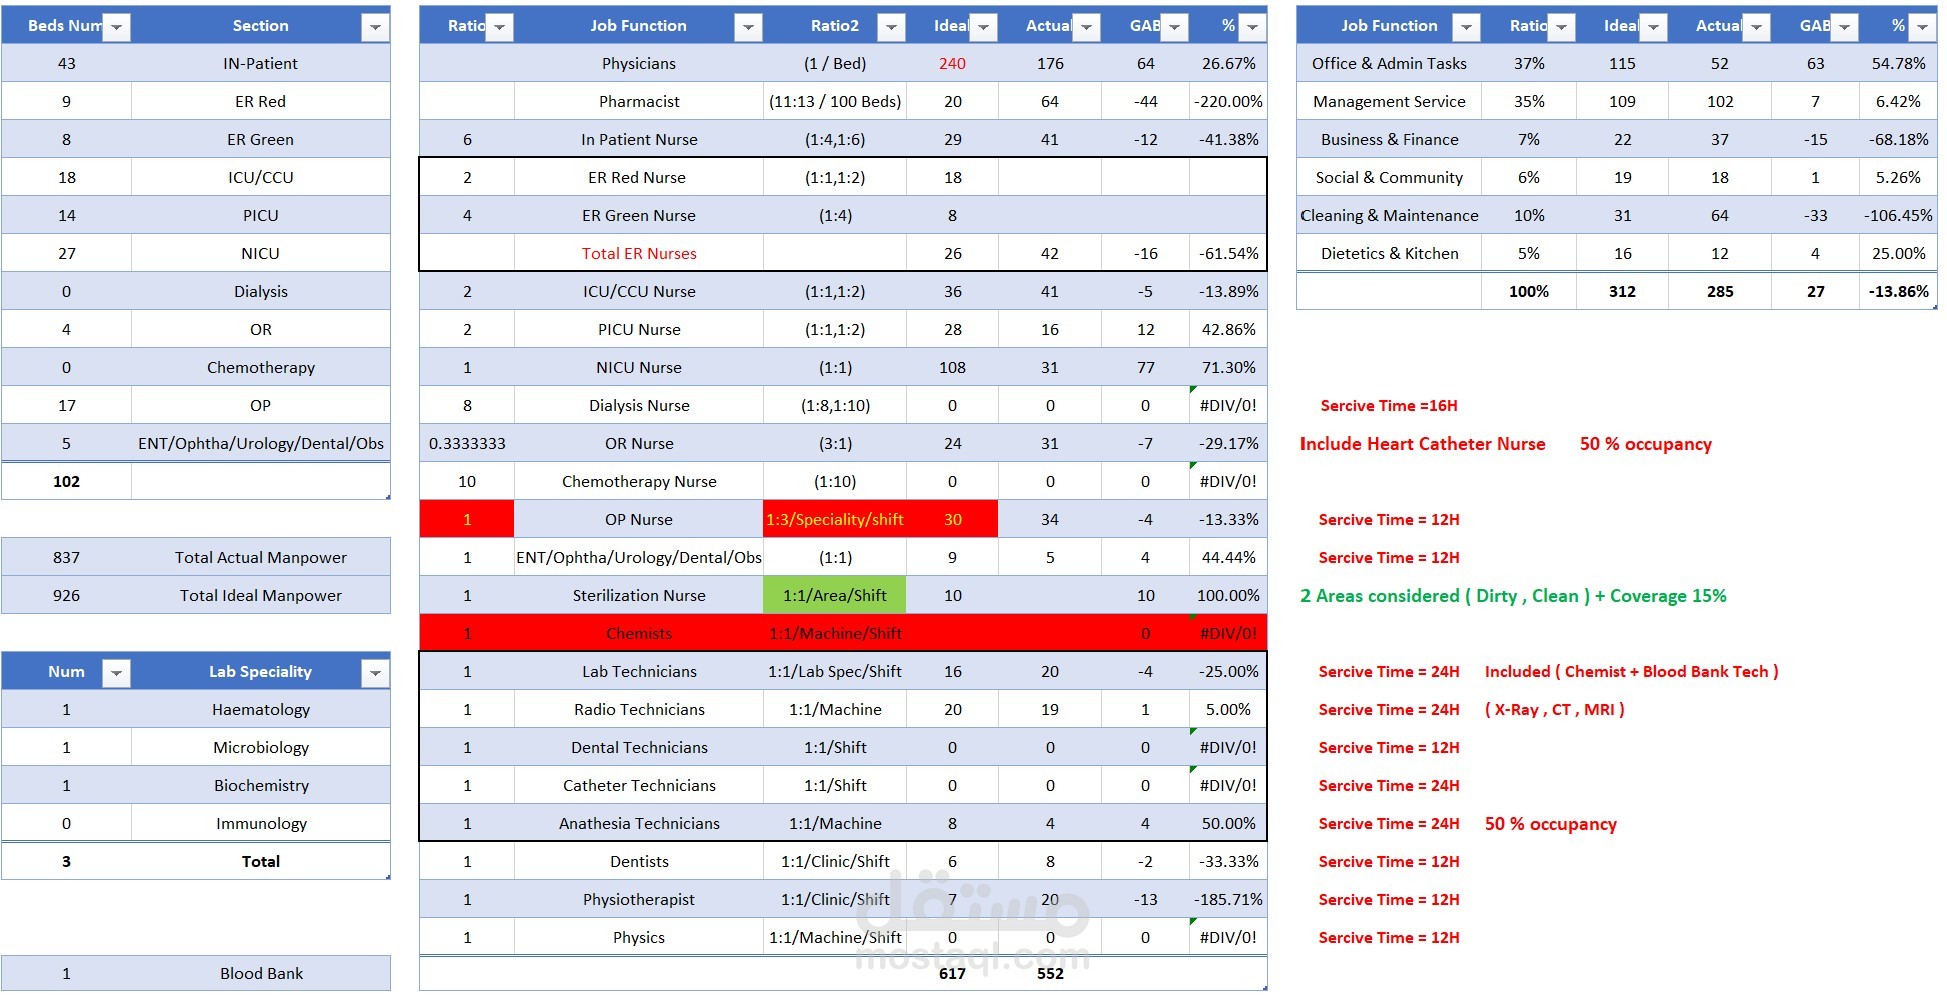The image size is (1947, 997).
Task: Open % filter in Office & Admin table
Action: pyautogui.click(x=1922, y=27)
